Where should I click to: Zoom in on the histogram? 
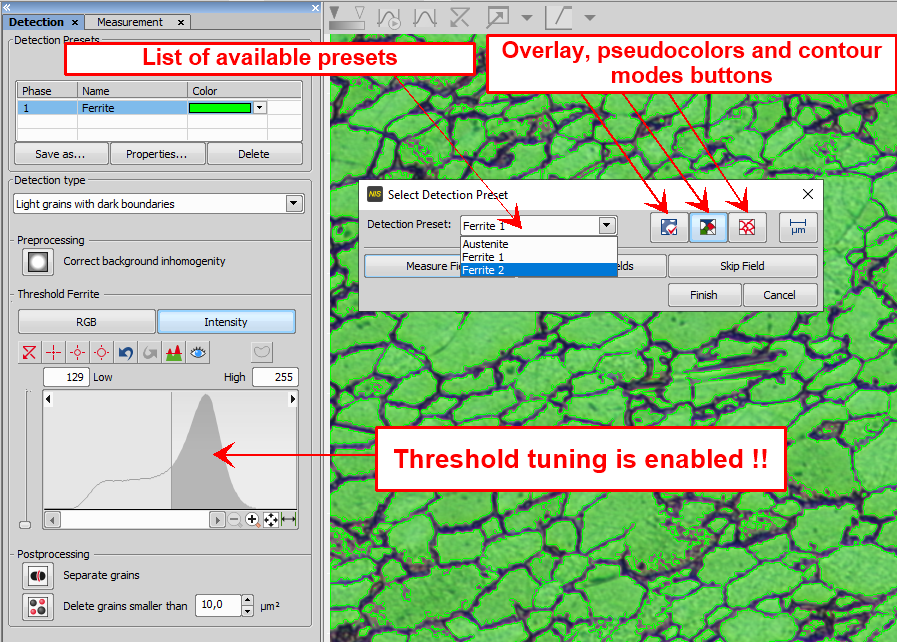(x=252, y=520)
